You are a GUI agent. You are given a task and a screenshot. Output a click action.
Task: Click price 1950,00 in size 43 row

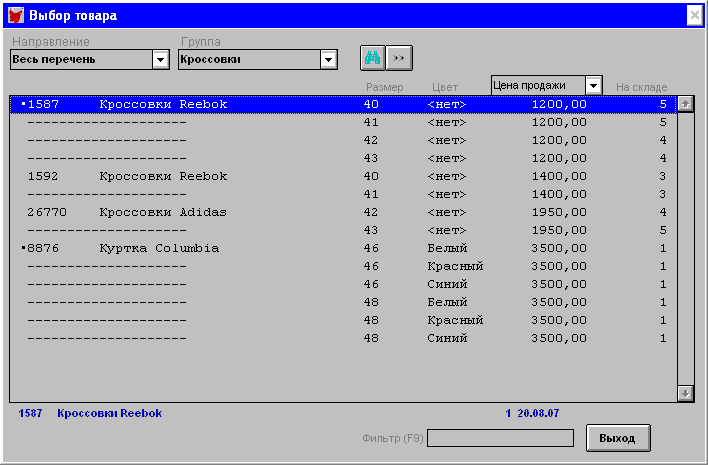(559, 230)
